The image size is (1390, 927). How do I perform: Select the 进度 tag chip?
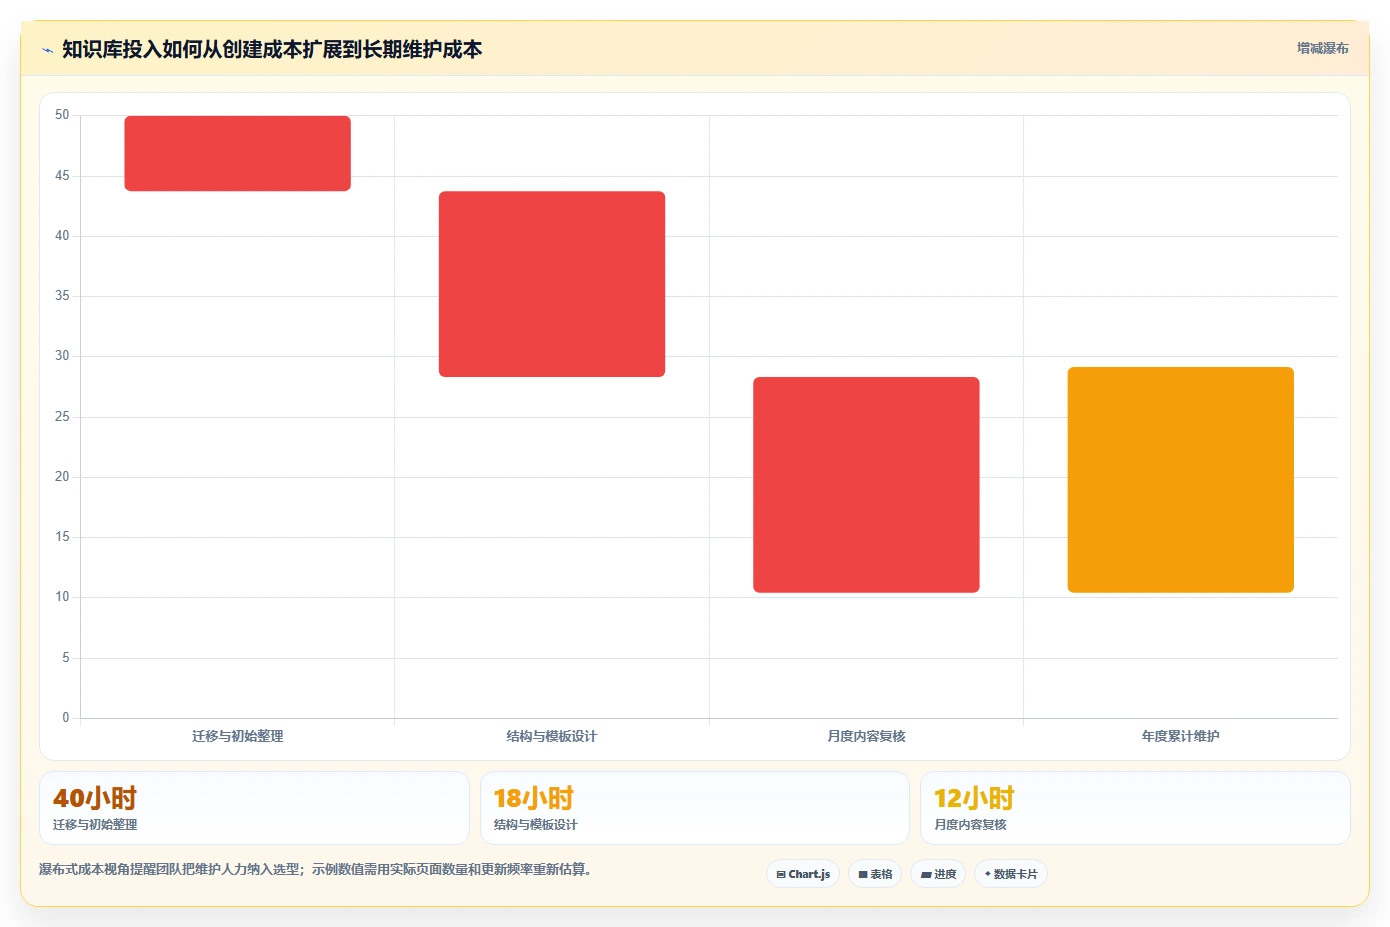point(938,874)
